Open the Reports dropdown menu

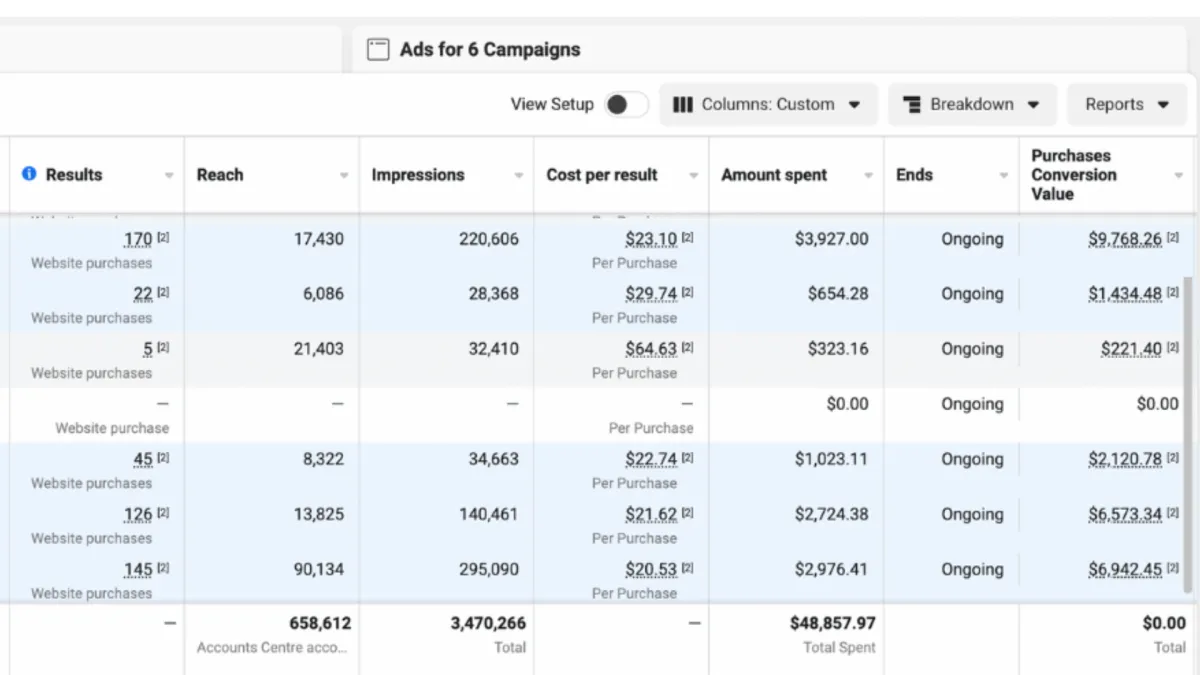coord(1128,104)
